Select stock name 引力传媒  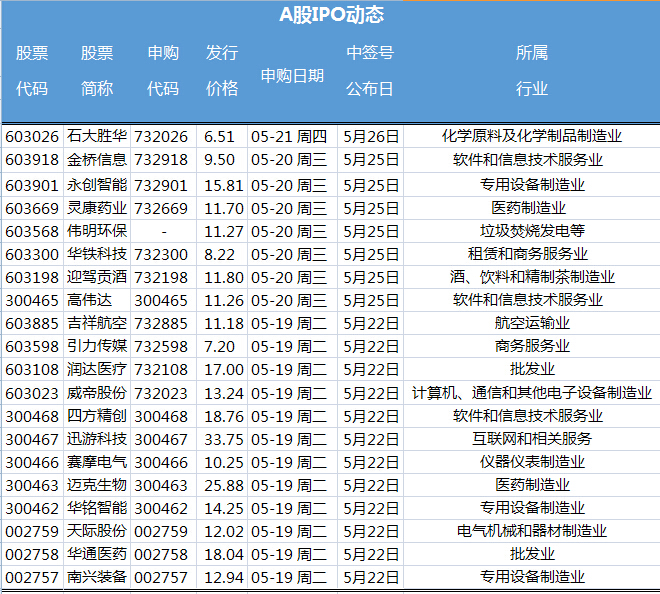[97, 346]
